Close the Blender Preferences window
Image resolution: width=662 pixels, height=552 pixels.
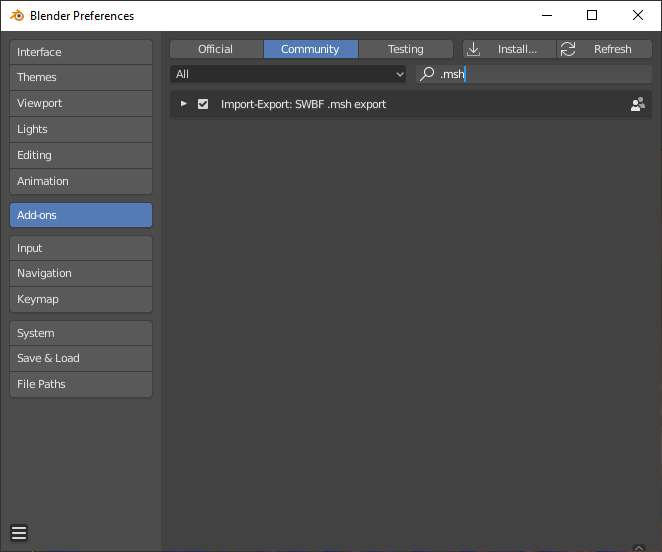[x=638, y=16]
